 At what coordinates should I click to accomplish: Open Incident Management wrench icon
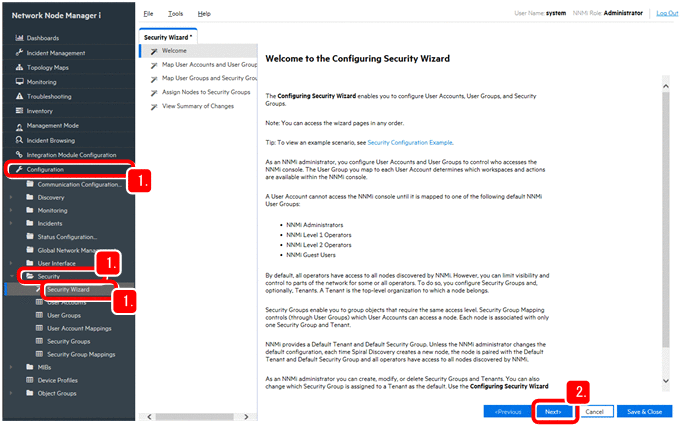point(19,52)
